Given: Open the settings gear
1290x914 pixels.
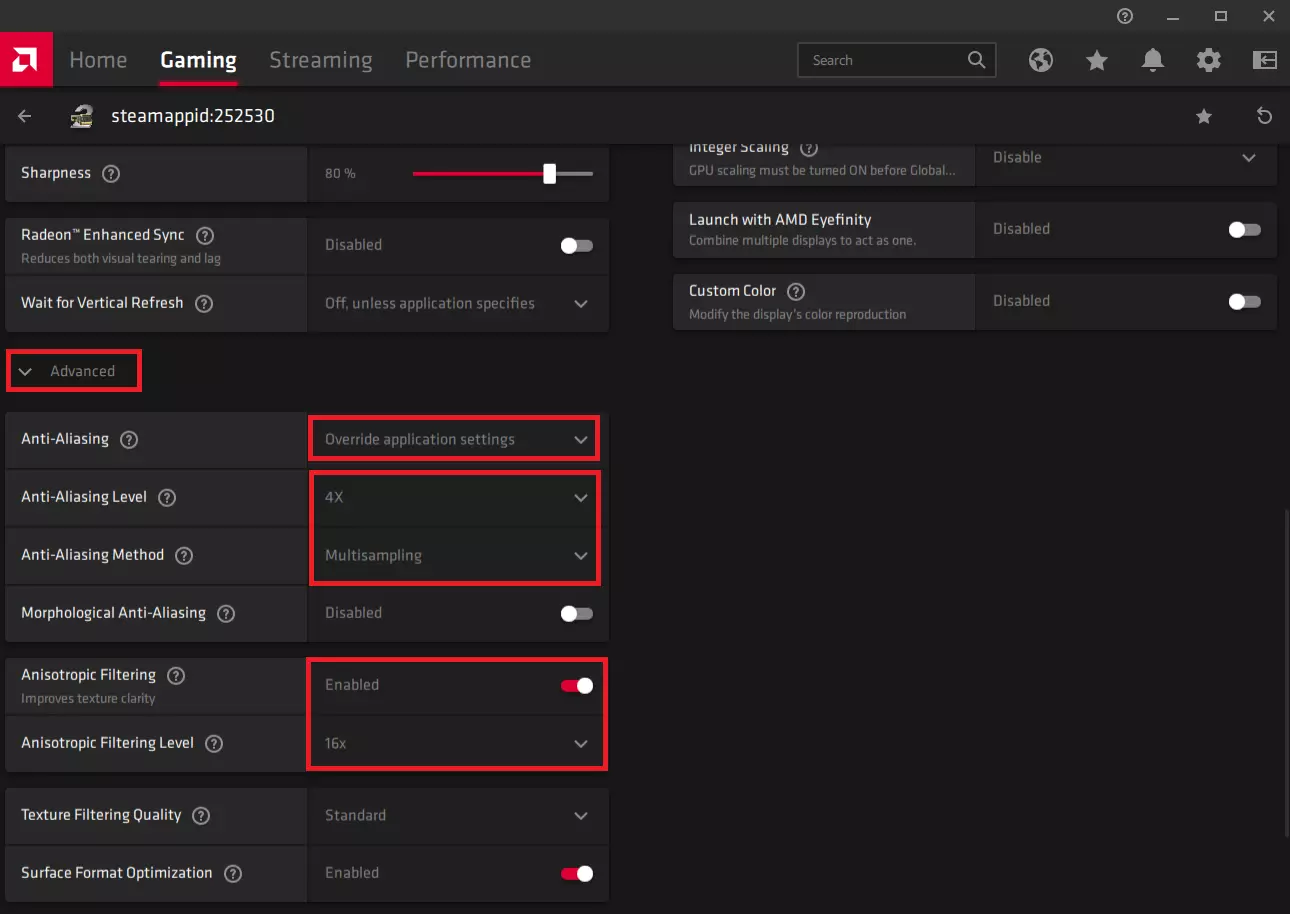Looking at the screenshot, I should coord(1209,60).
